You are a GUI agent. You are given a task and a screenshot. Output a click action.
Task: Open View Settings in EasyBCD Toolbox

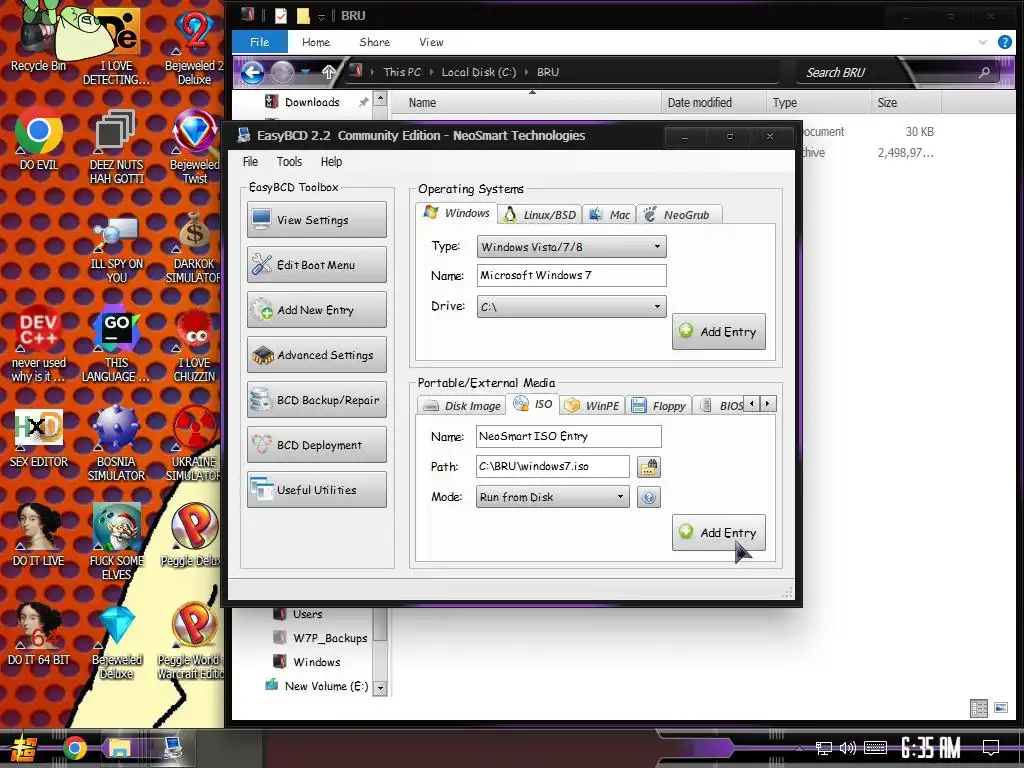pos(317,220)
